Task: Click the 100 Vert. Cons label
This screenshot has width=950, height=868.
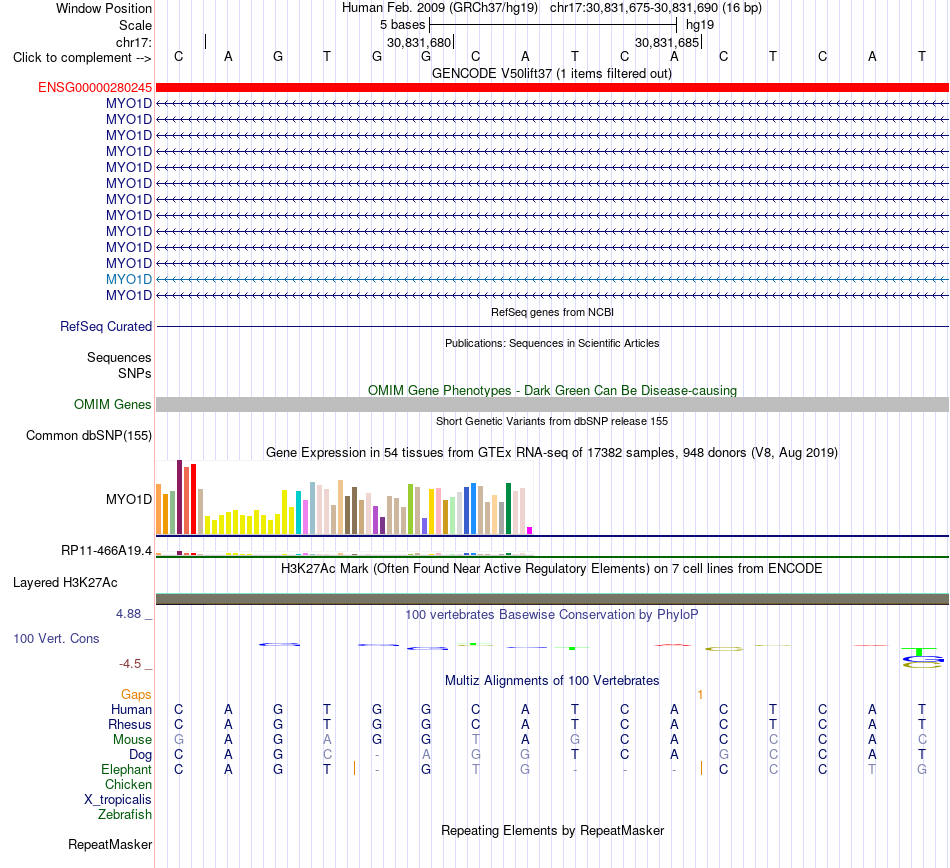Action: 56,638
